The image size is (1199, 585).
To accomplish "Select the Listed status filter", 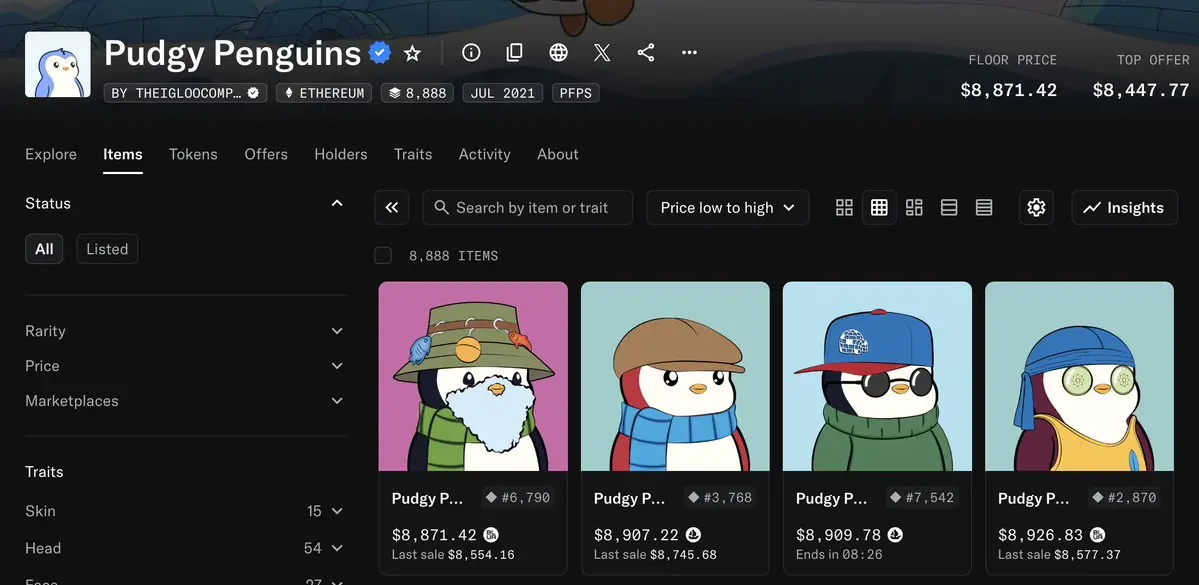I will (107, 249).
